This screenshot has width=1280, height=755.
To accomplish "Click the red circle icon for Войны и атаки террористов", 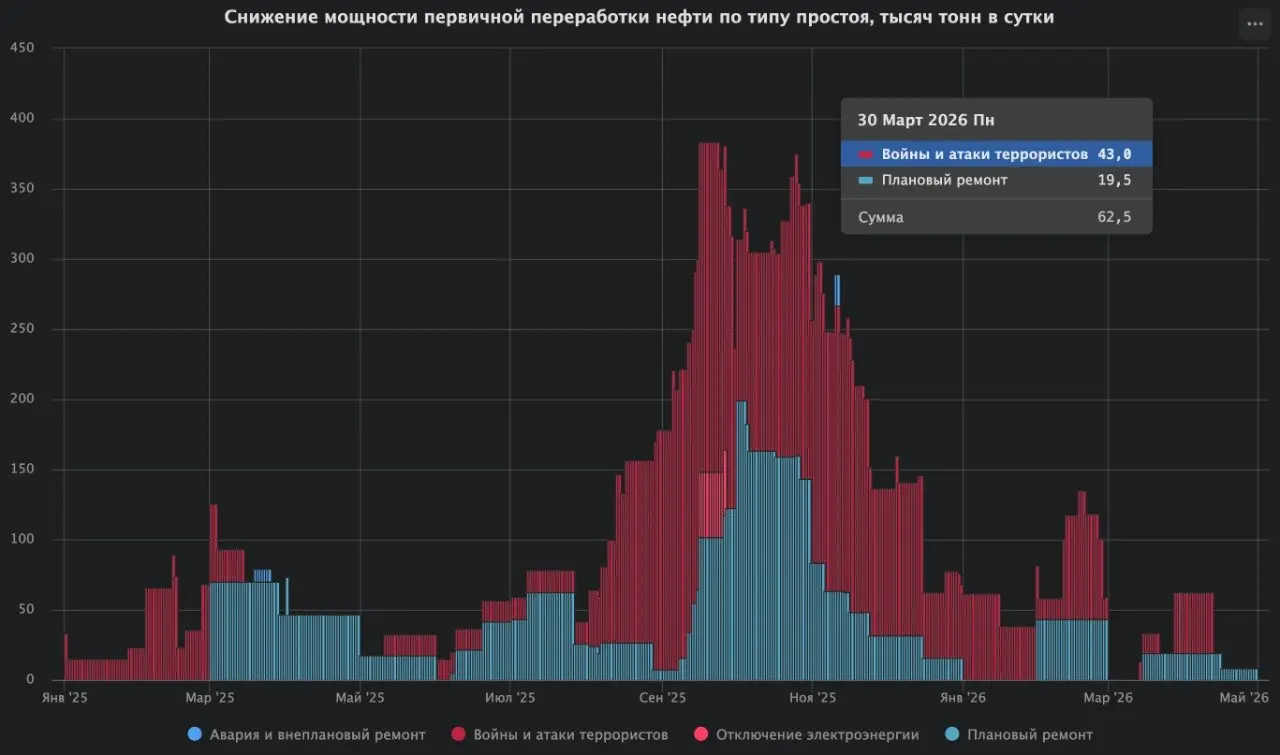I will pyautogui.click(x=460, y=734).
